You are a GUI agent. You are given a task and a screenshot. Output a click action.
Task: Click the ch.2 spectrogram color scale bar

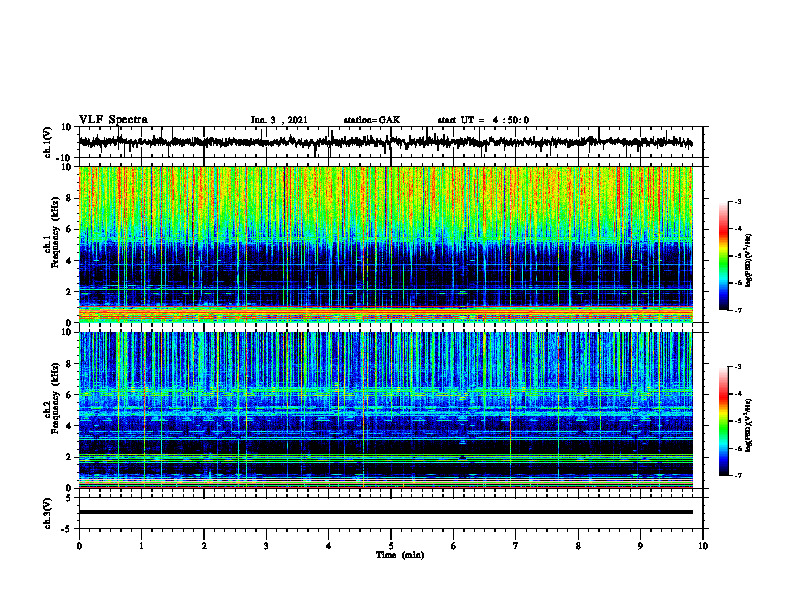723,421
